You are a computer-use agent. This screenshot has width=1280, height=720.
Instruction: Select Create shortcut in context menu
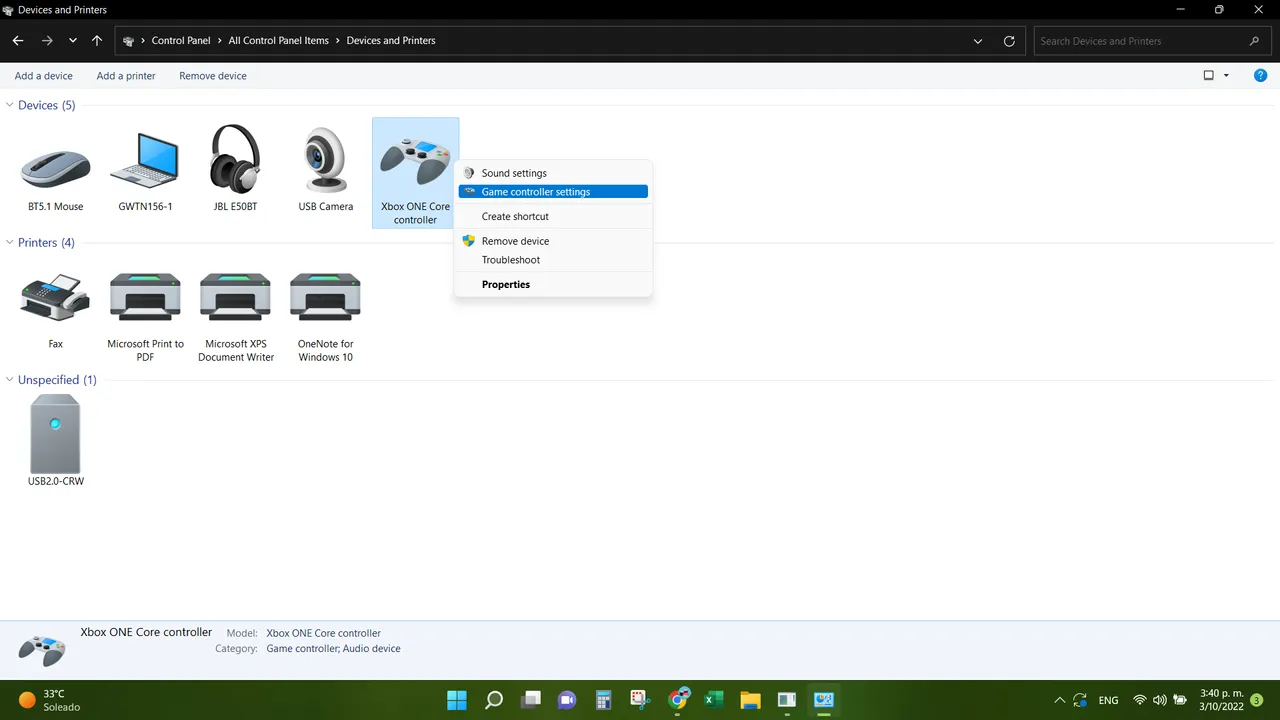pyautogui.click(x=553, y=216)
